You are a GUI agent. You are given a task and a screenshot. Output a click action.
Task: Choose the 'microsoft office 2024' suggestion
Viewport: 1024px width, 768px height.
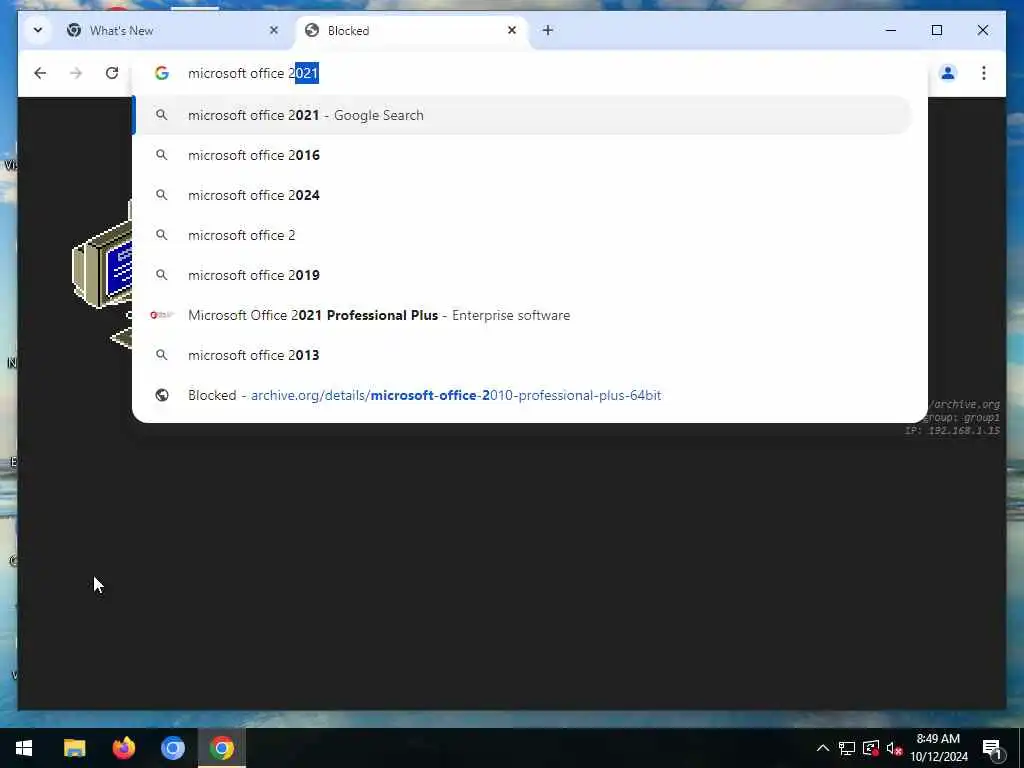pos(522,195)
